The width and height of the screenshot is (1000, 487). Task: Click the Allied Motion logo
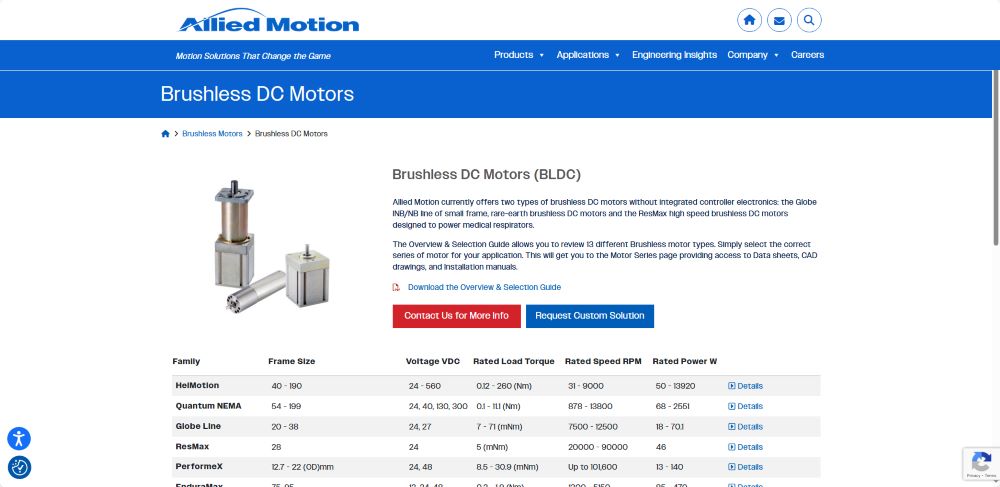(x=268, y=20)
